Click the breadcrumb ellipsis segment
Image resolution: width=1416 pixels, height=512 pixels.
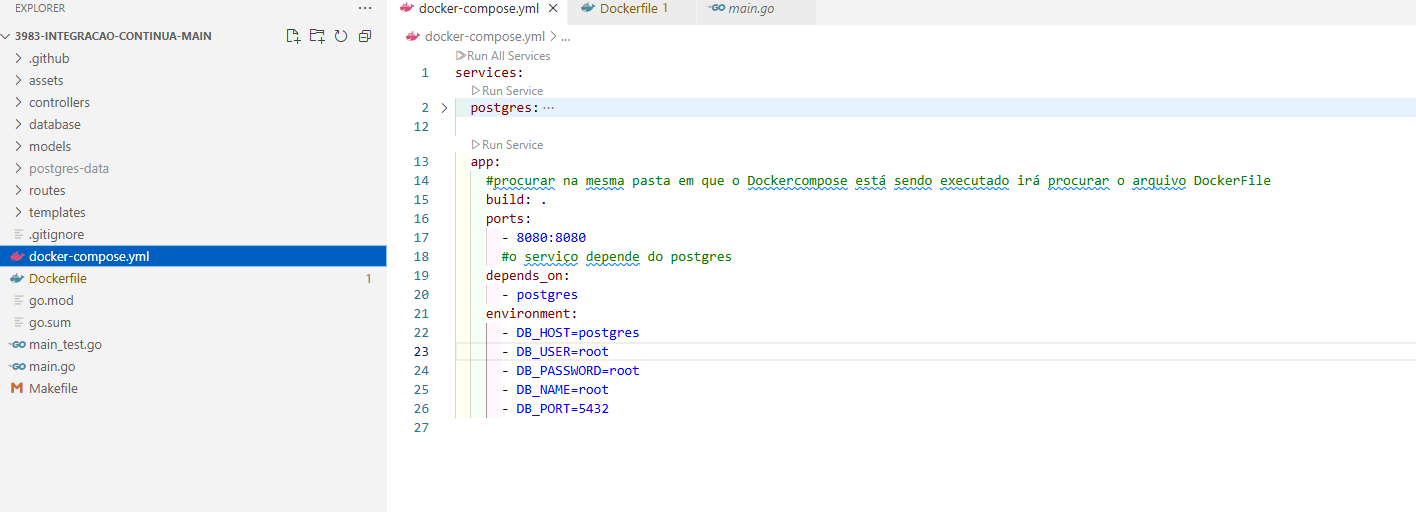pos(565,37)
